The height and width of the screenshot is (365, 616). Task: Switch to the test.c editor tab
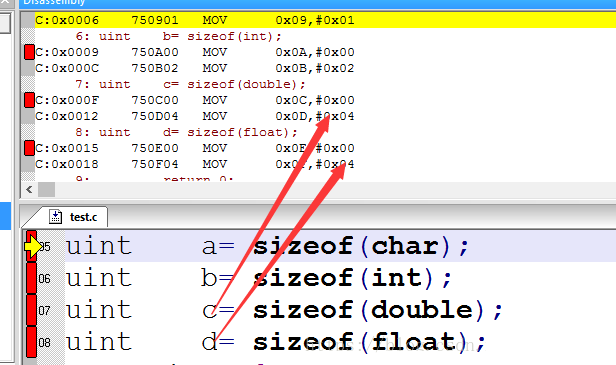[x=73, y=217]
